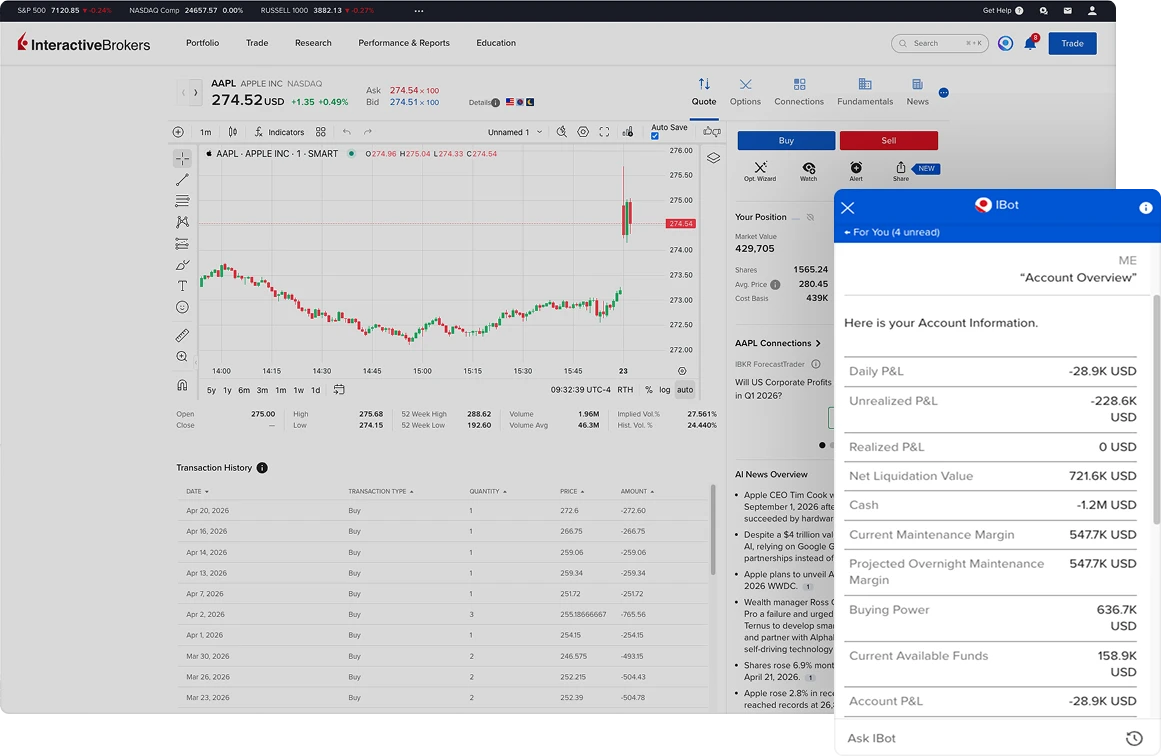Click the header Trade button

coord(1072,43)
